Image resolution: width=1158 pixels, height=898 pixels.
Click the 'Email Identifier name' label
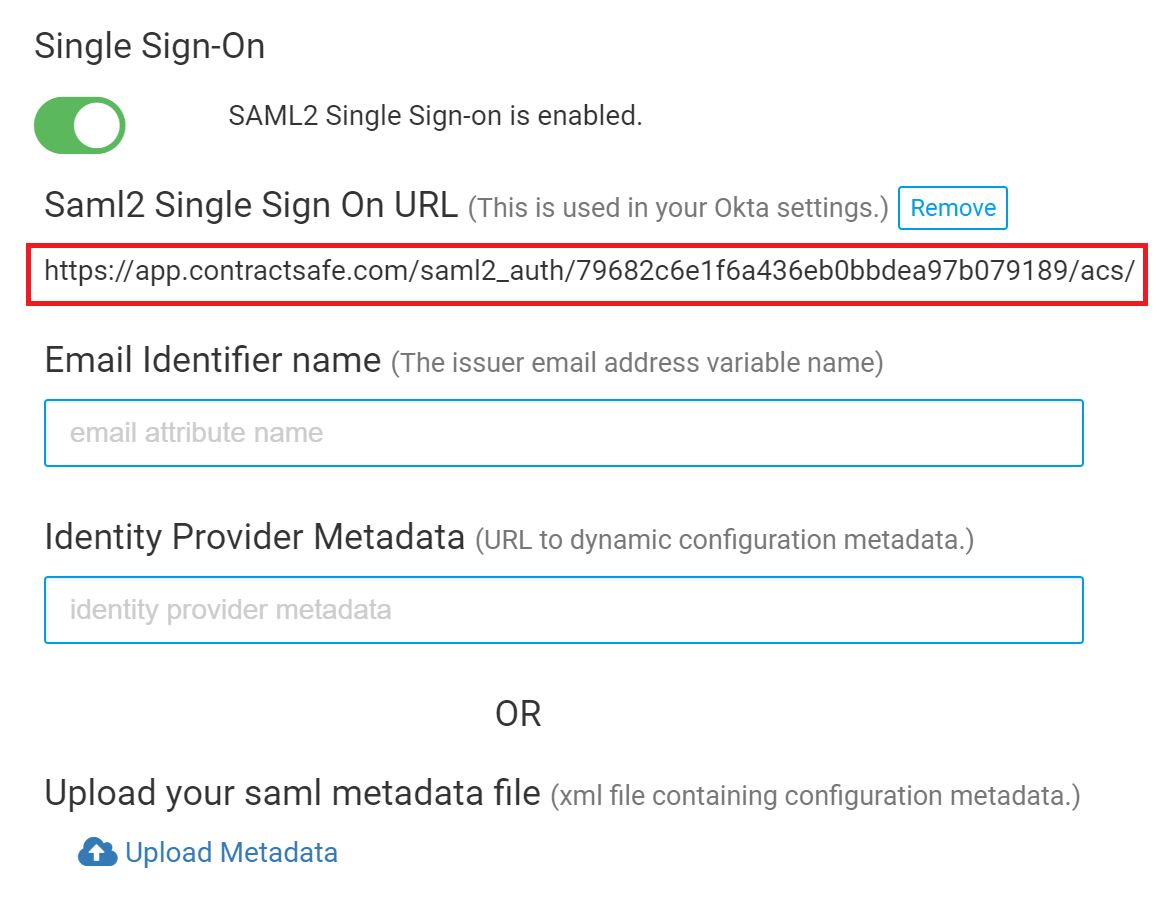(213, 360)
